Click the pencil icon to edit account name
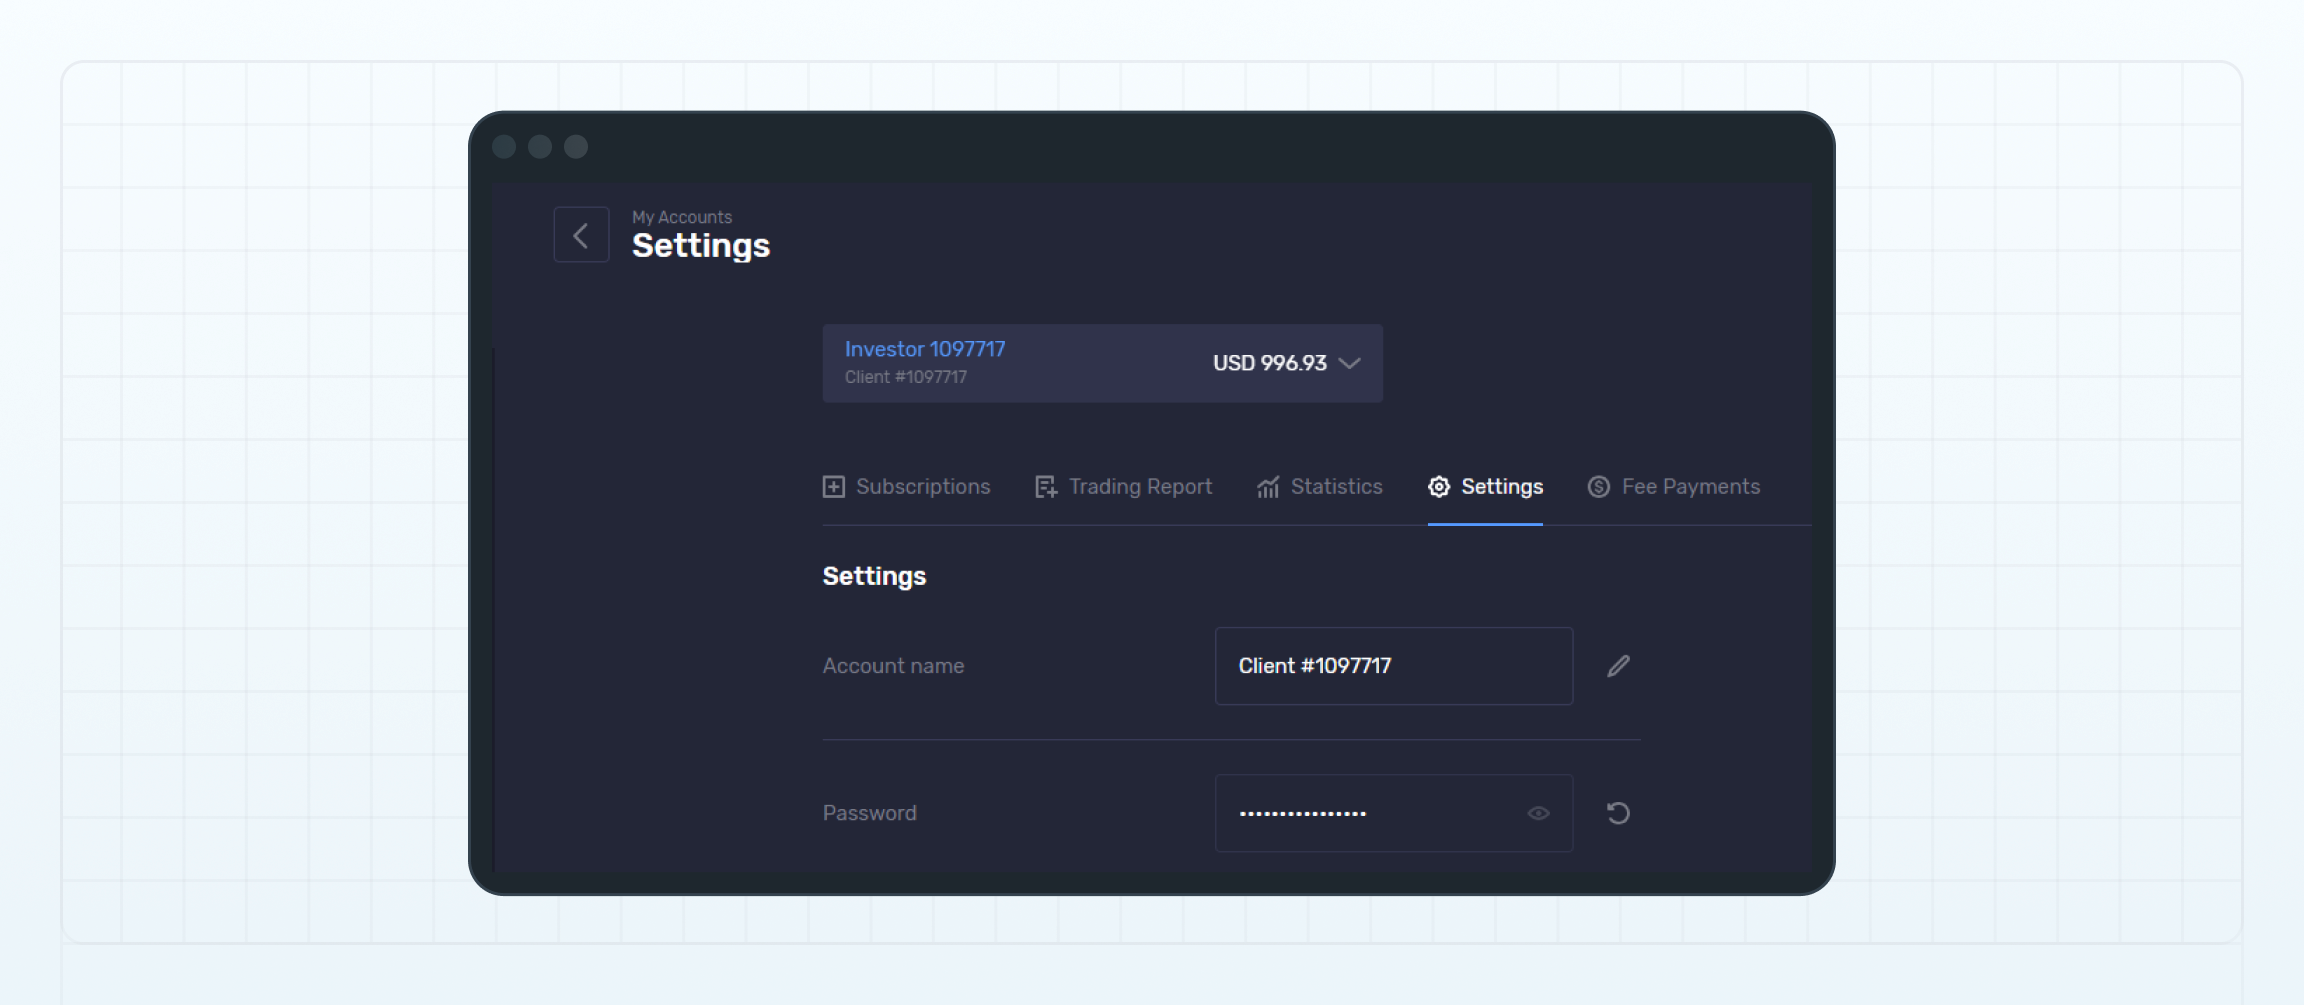The image size is (2304, 1005). [x=1618, y=666]
